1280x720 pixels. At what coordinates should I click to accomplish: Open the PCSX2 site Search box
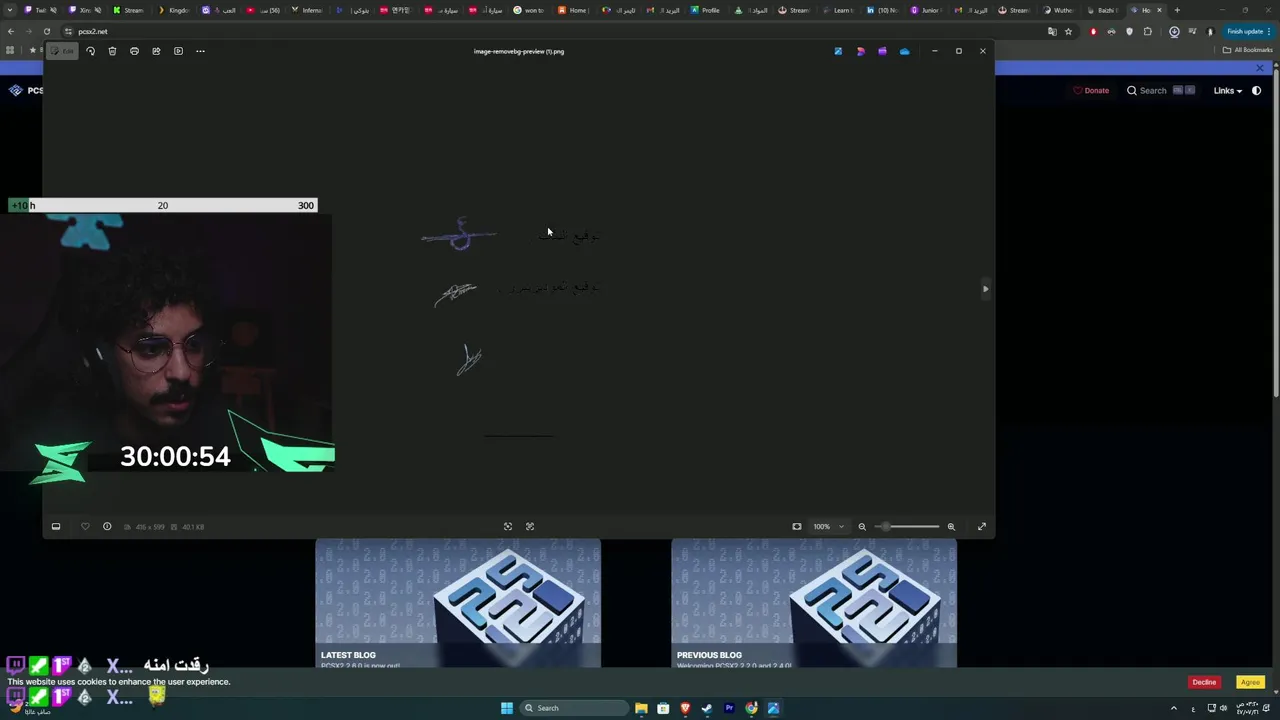tap(1160, 90)
